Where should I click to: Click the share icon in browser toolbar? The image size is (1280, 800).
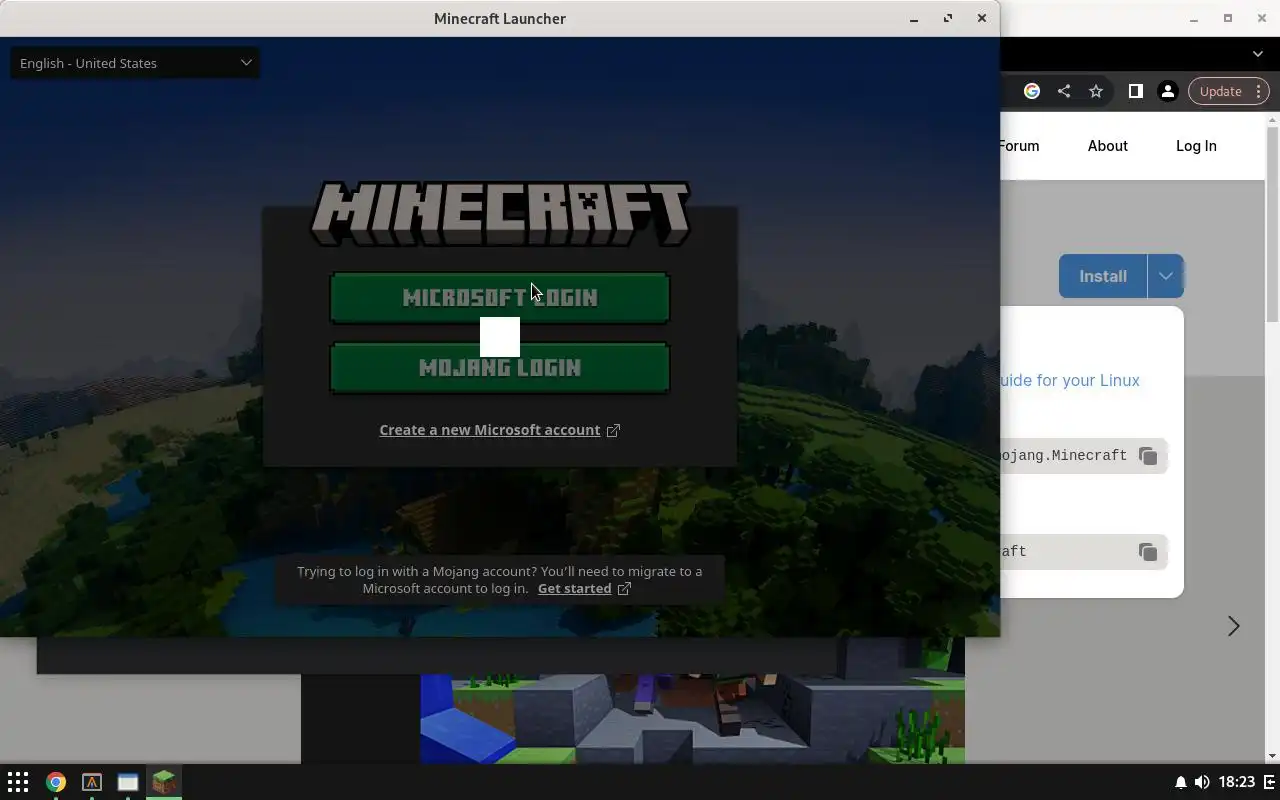[x=1064, y=91]
